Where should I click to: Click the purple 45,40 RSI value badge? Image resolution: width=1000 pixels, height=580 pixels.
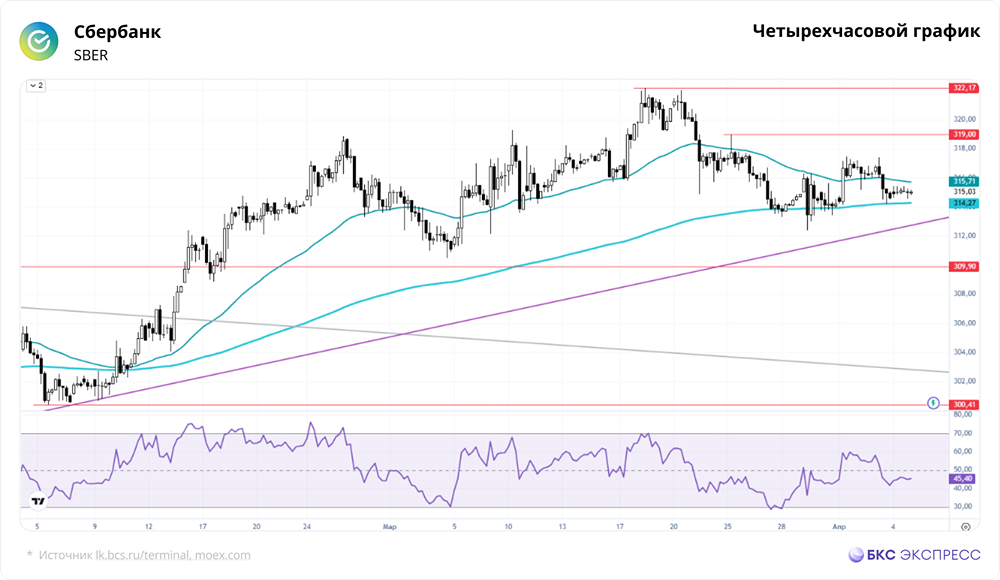pos(962,479)
